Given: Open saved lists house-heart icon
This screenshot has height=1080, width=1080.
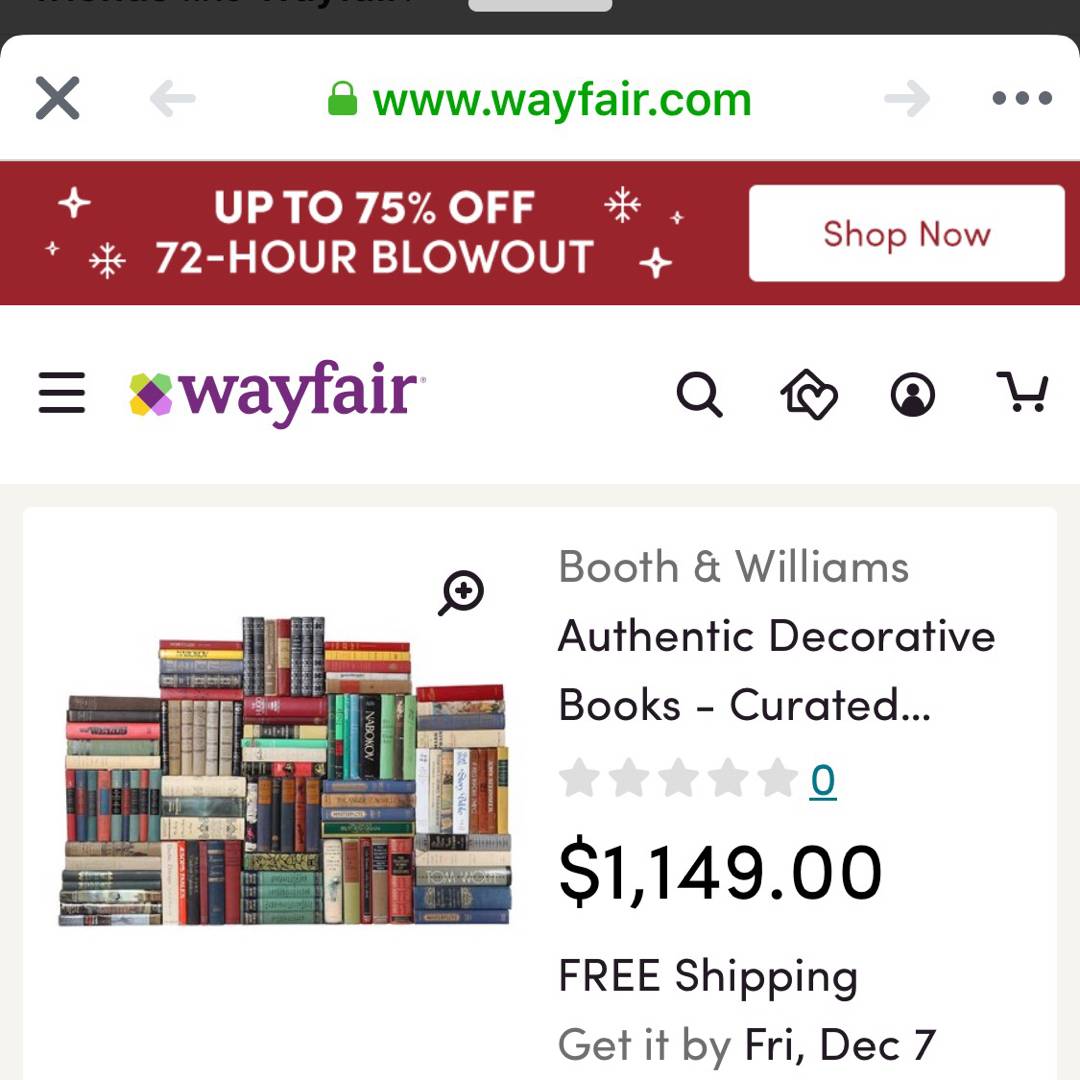Looking at the screenshot, I should coord(809,394).
